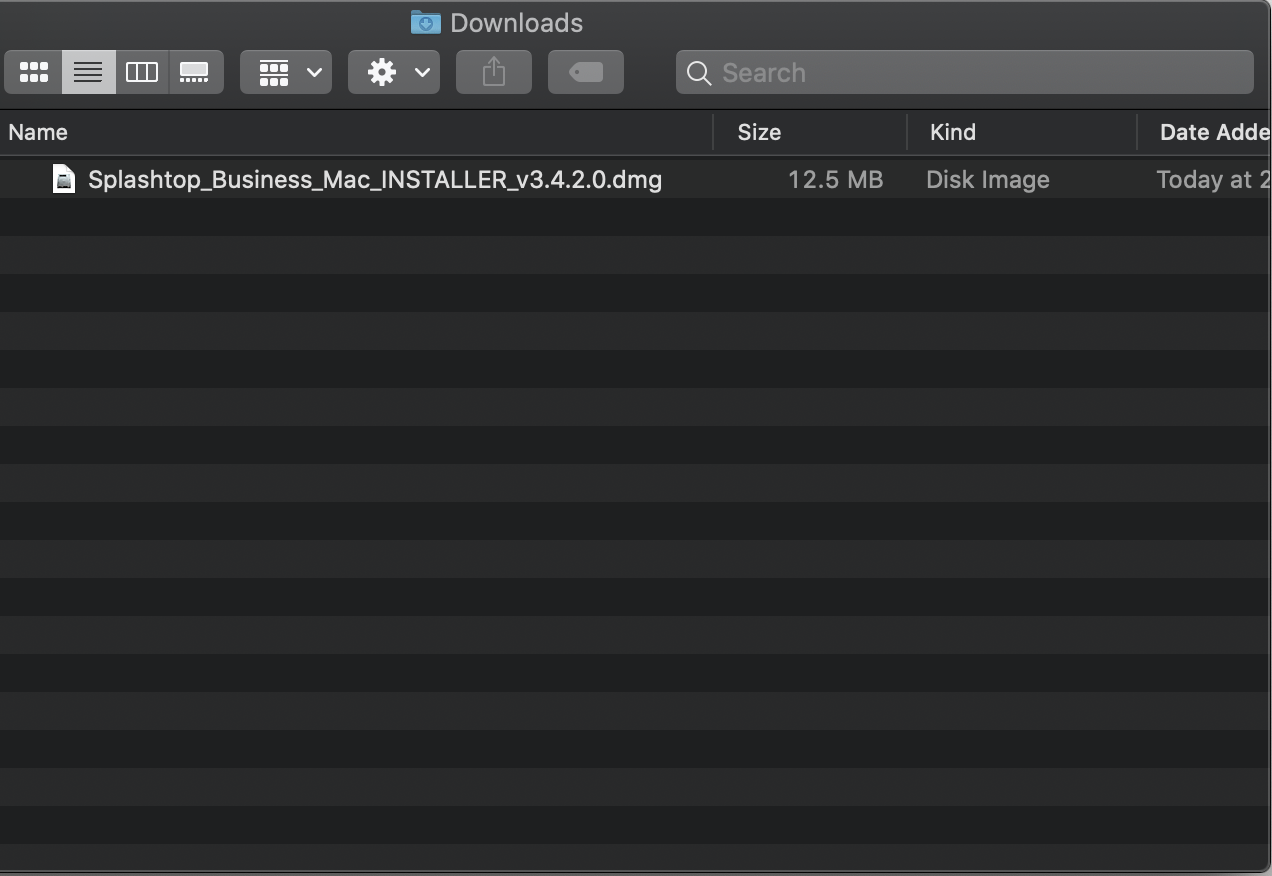Screen dimensions: 1272x876
Task: Switch to column view
Action: click(142, 72)
